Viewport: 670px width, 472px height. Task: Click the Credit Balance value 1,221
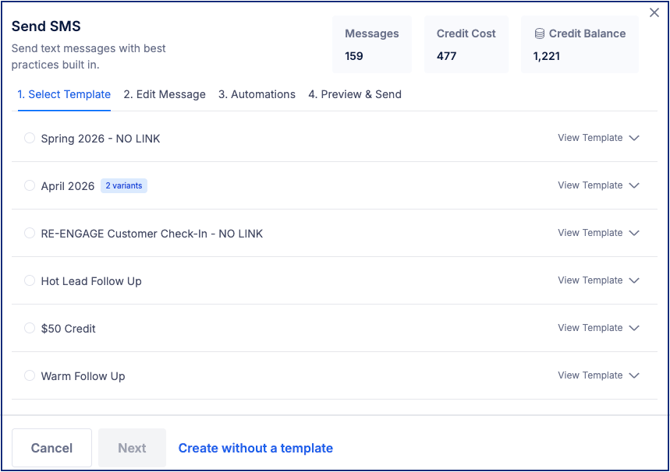pyautogui.click(x=547, y=56)
